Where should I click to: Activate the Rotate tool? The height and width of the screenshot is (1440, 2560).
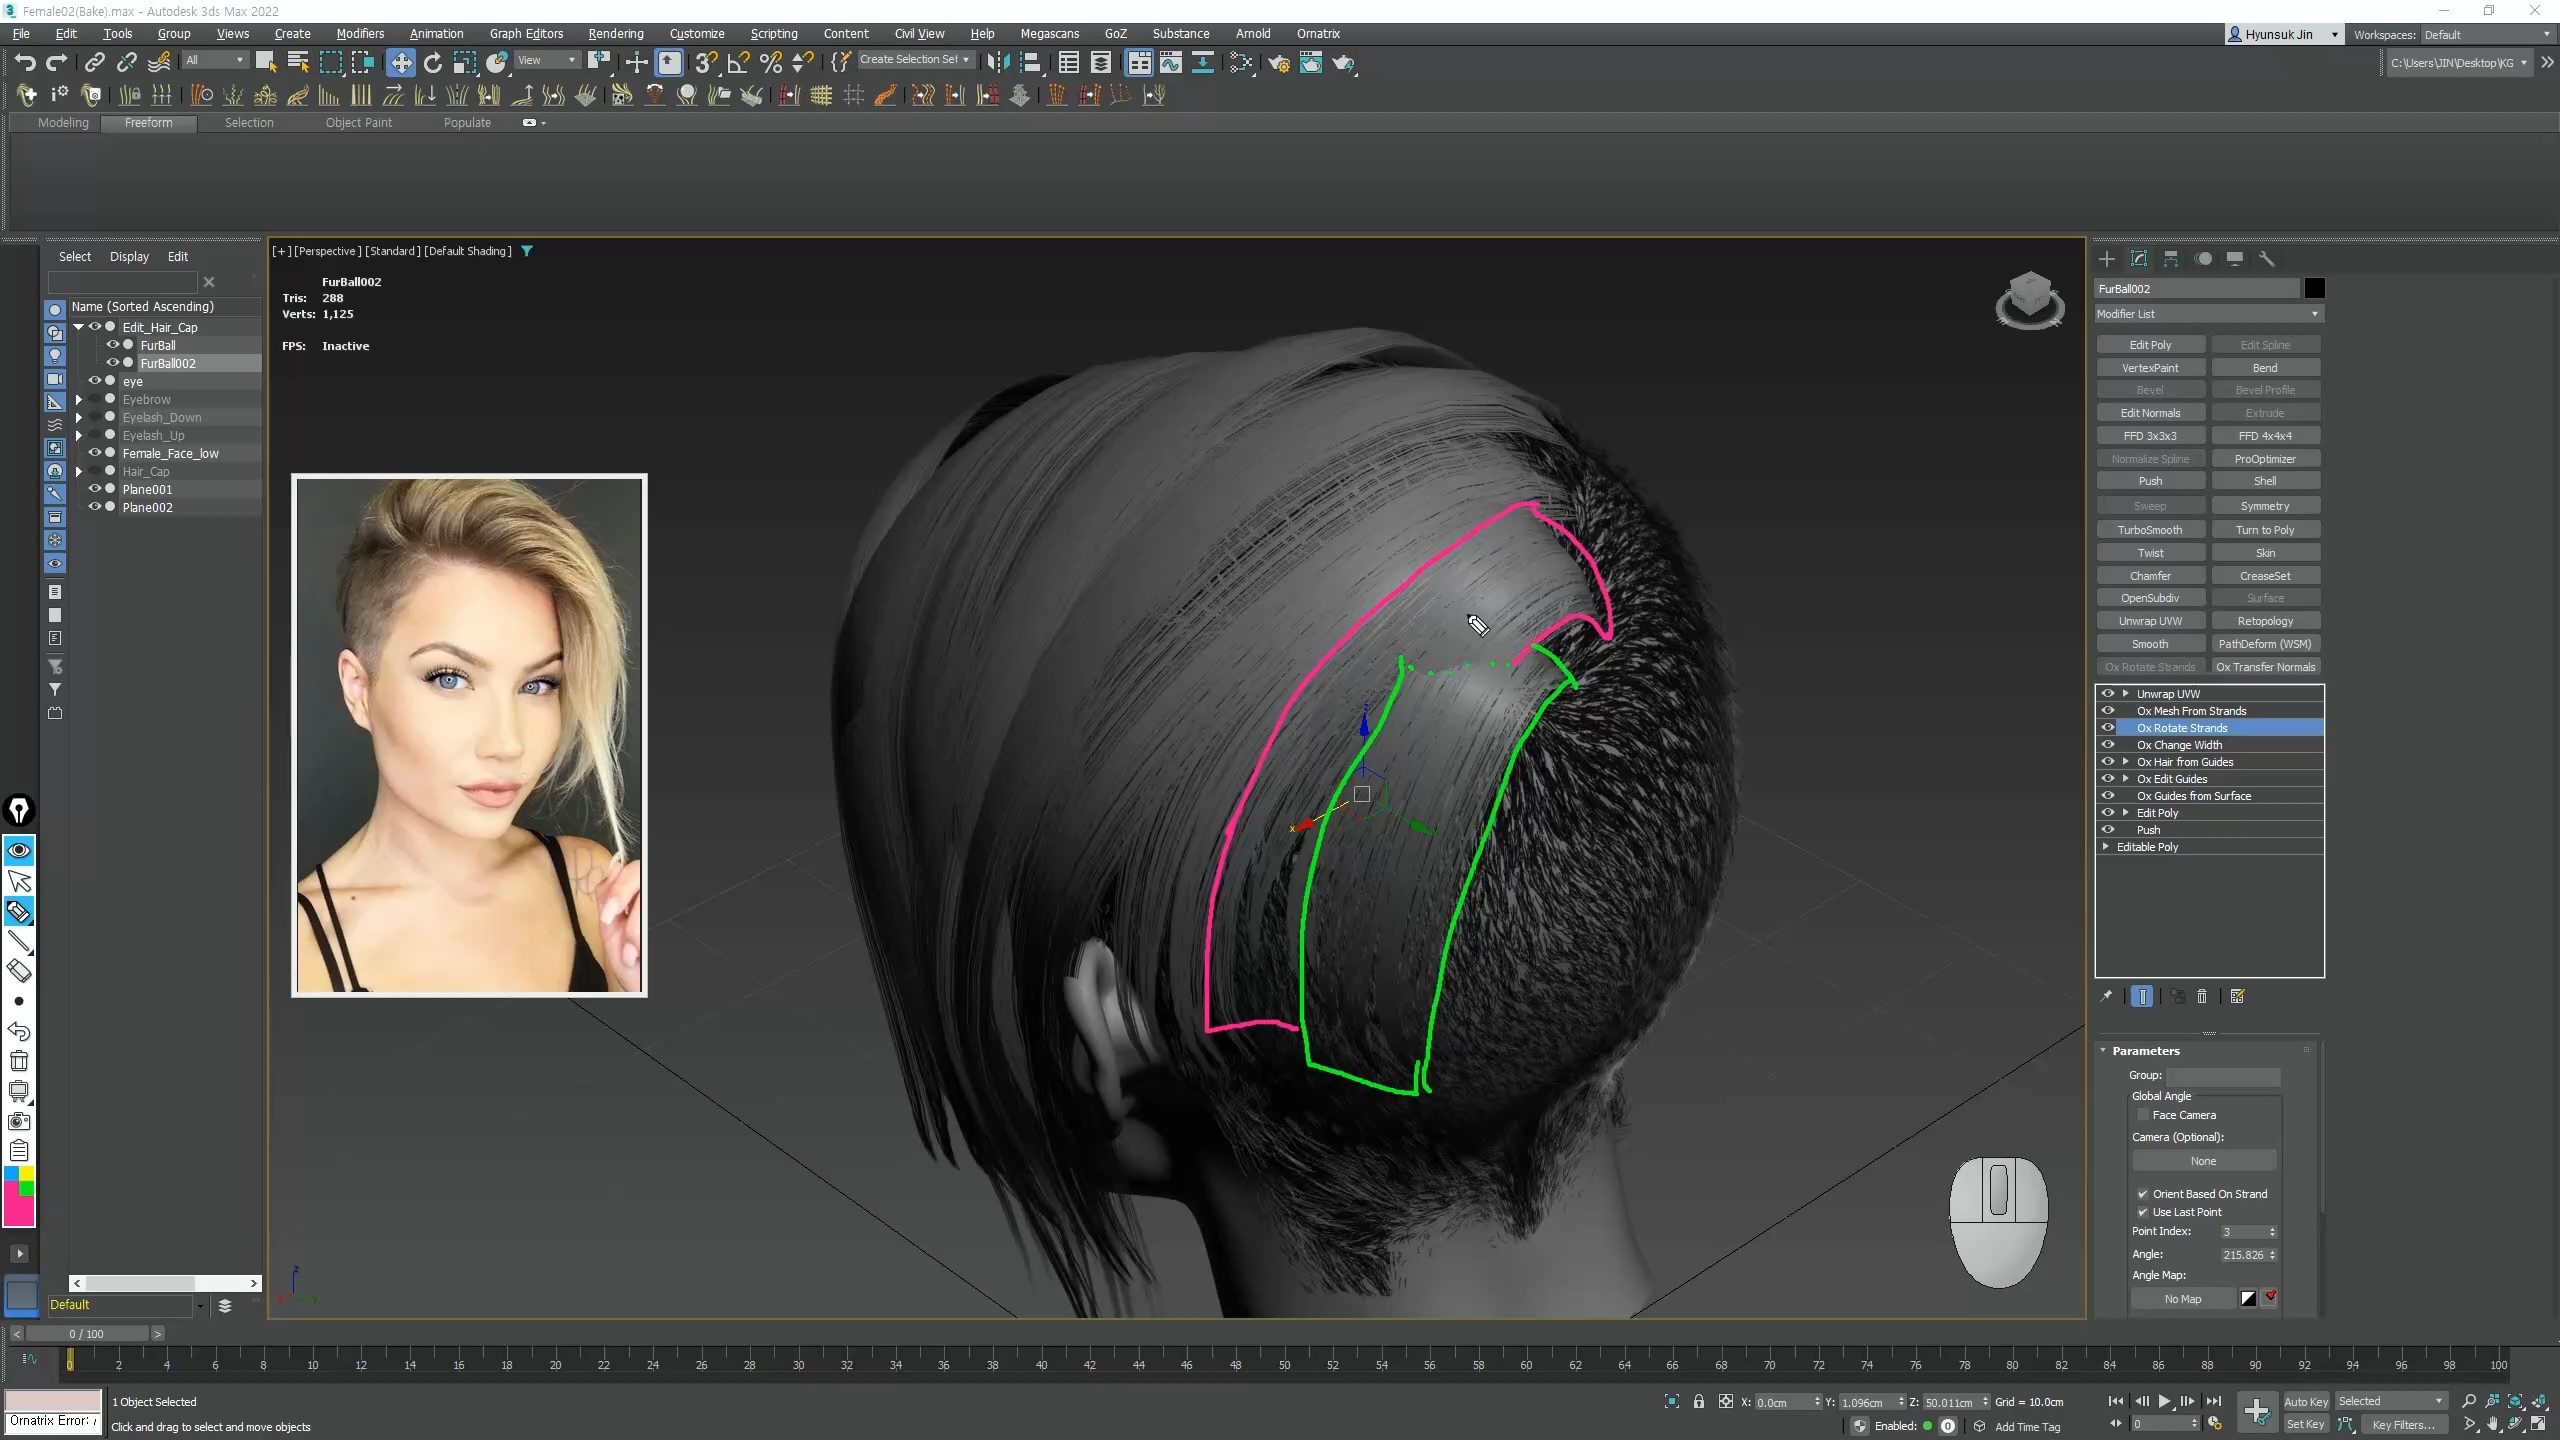[433, 63]
